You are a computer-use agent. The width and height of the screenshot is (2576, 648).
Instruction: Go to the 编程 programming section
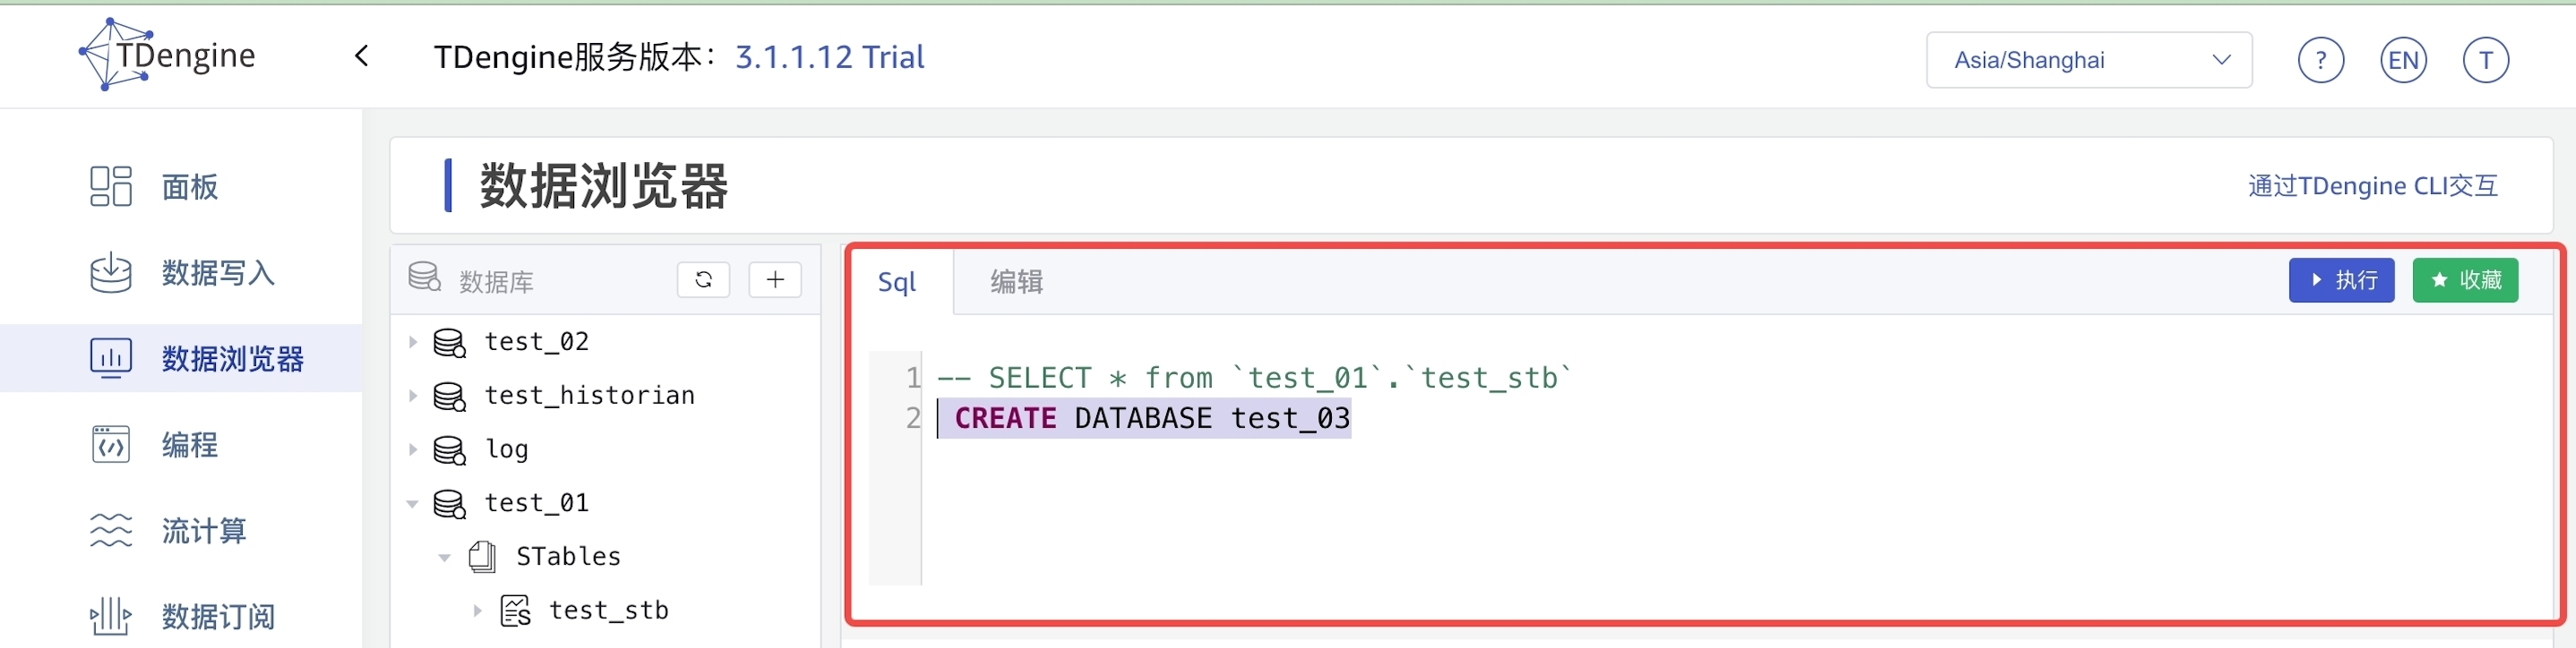[188, 445]
